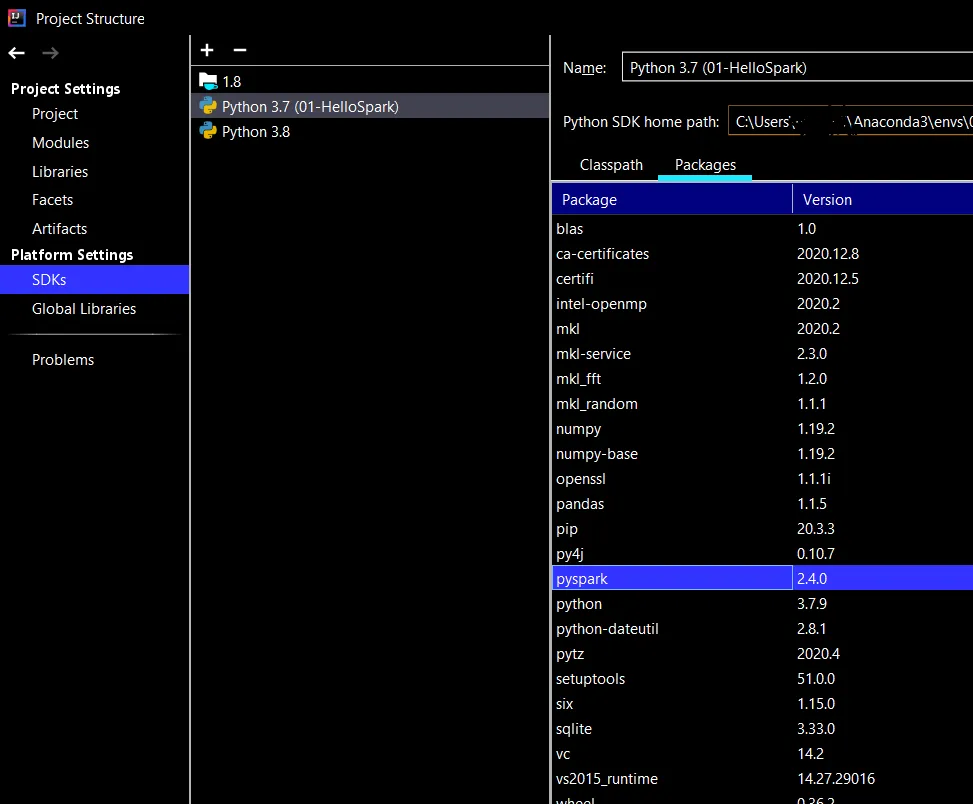Open Project settings section
This screenshot has width=973, height=804.
tap(55, 114)
